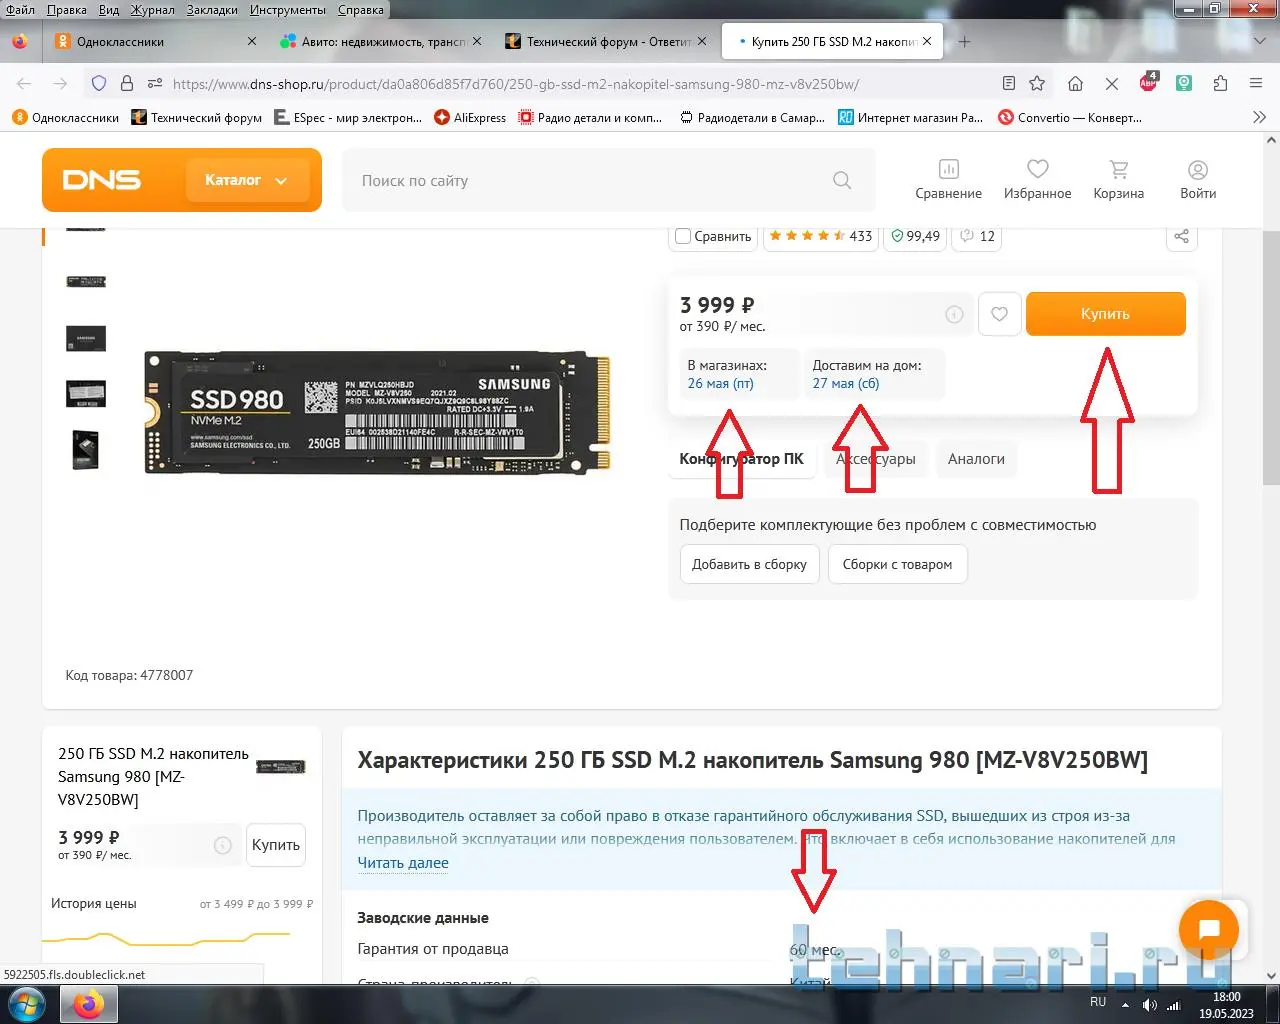
Task: Open the Adblock extension icon
Action: coord(1148,83)
